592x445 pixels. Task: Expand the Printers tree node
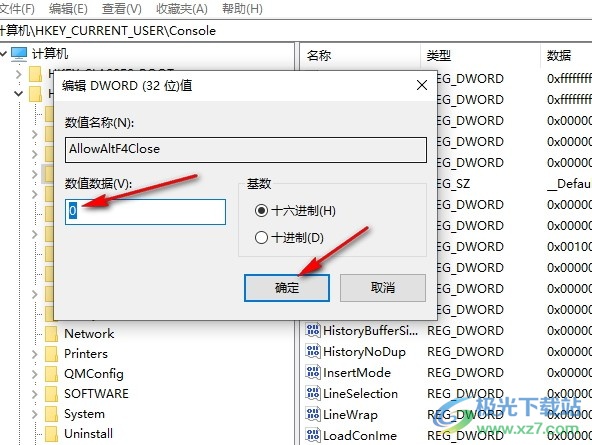(35, 354)
